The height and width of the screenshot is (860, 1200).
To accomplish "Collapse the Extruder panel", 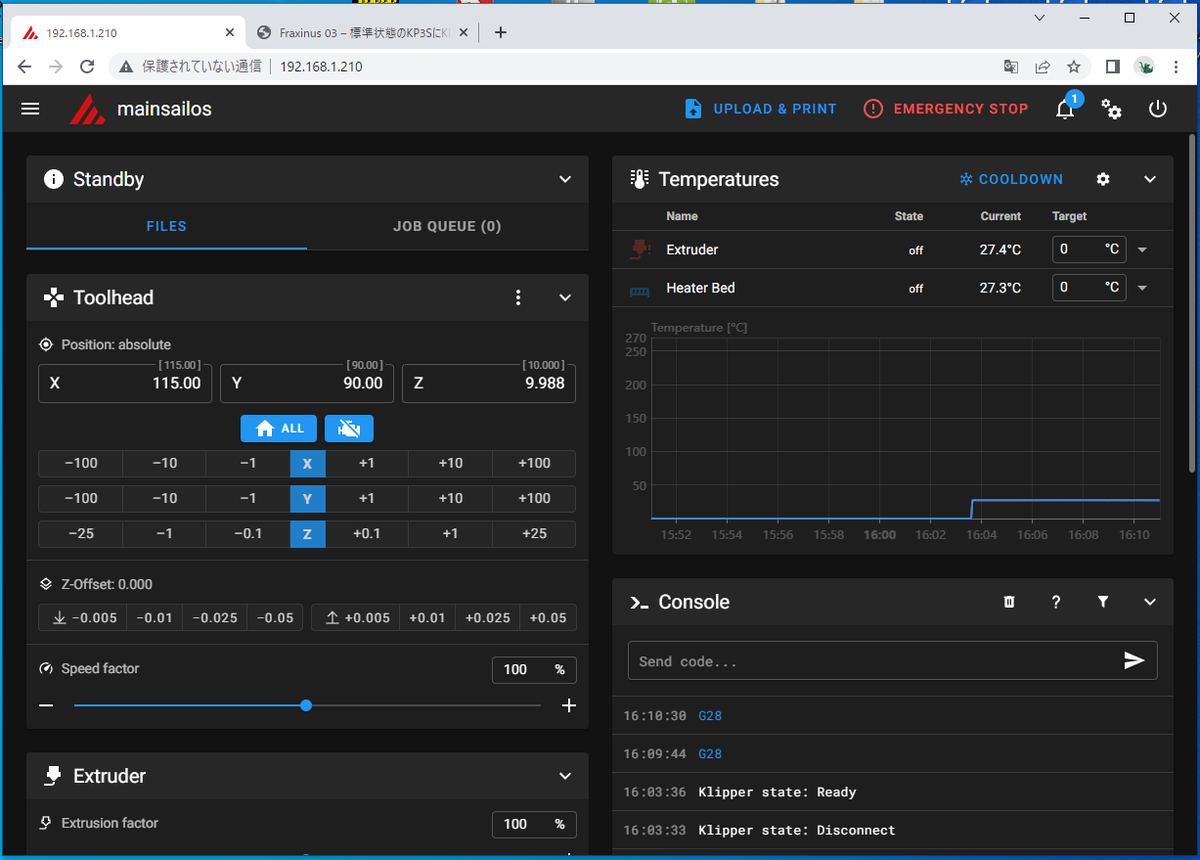I will [565, 776].
